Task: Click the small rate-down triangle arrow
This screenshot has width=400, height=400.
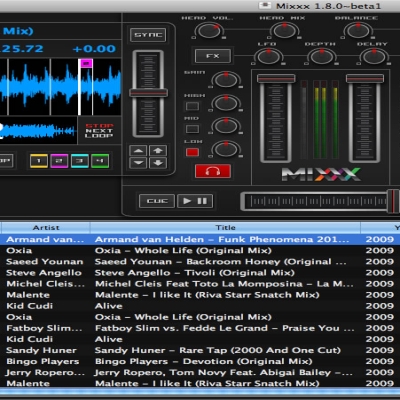Action: [x=138, y=163]
